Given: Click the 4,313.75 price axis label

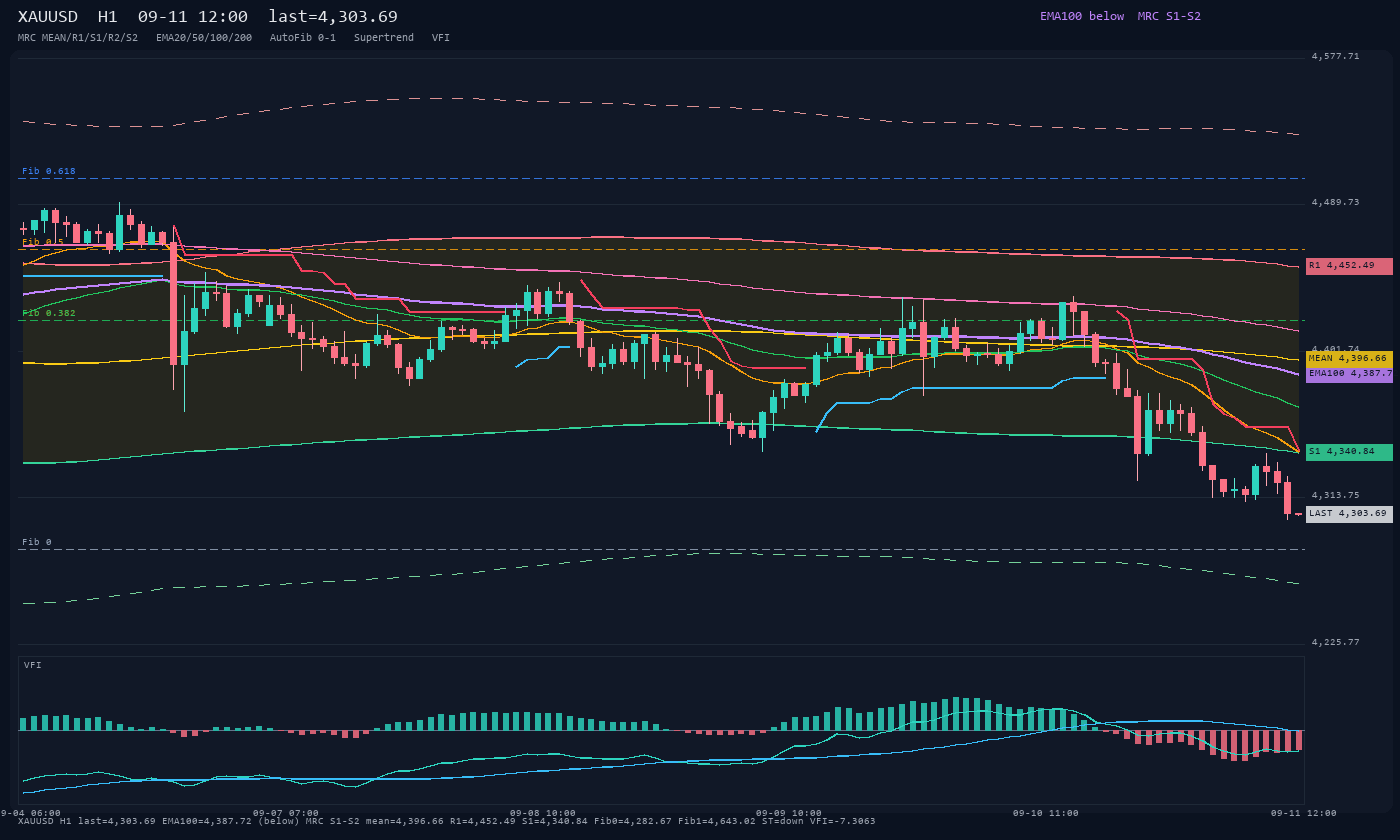Looking at the screenshot, I should coord(1335,495).
